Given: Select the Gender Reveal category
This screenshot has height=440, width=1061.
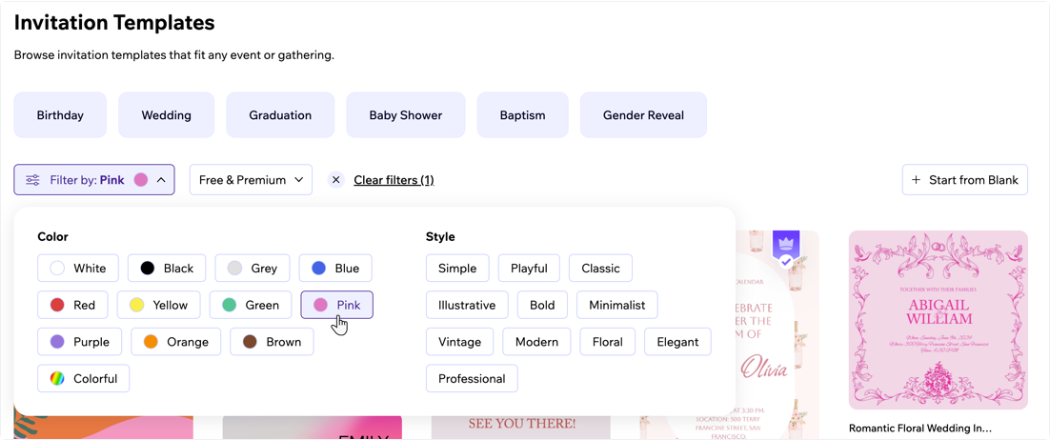Looking at the screenshot, I should tap(644, 115).
